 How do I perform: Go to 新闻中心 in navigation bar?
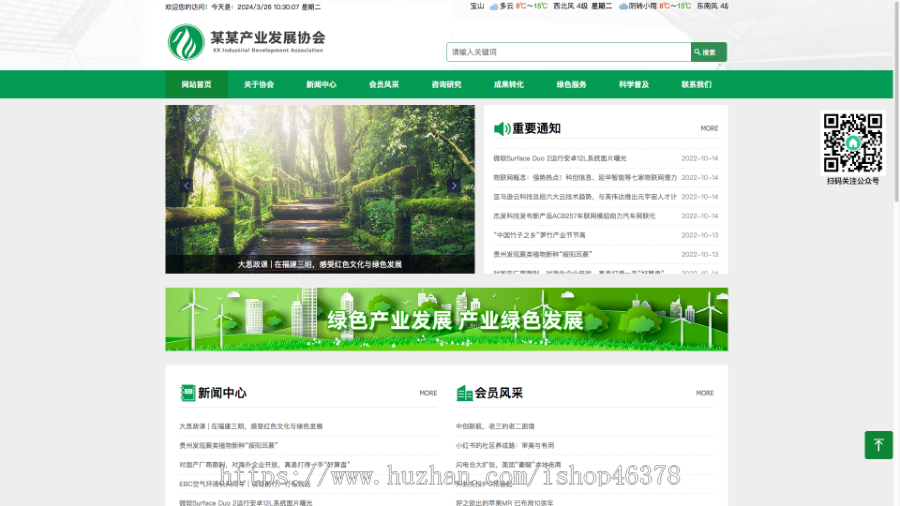pos(321,84)
